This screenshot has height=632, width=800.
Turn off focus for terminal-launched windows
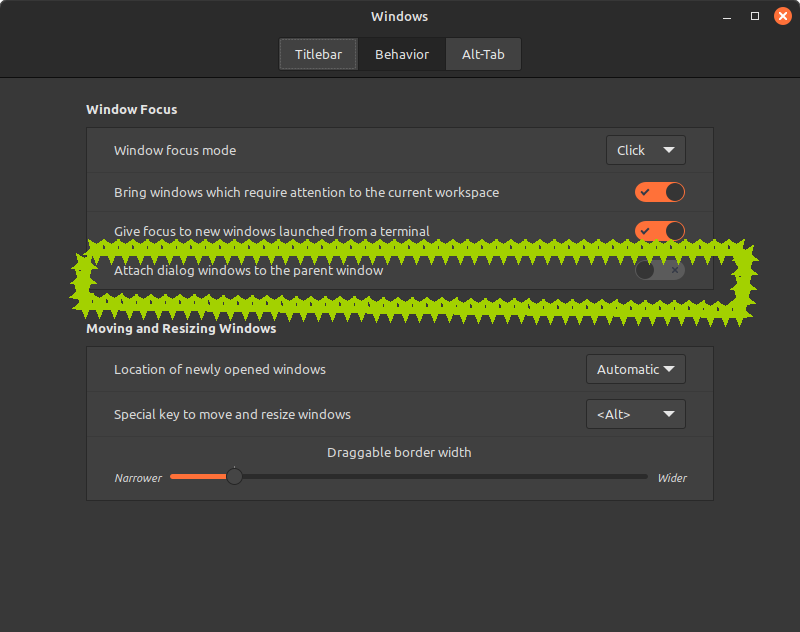(x=660, y=231)
